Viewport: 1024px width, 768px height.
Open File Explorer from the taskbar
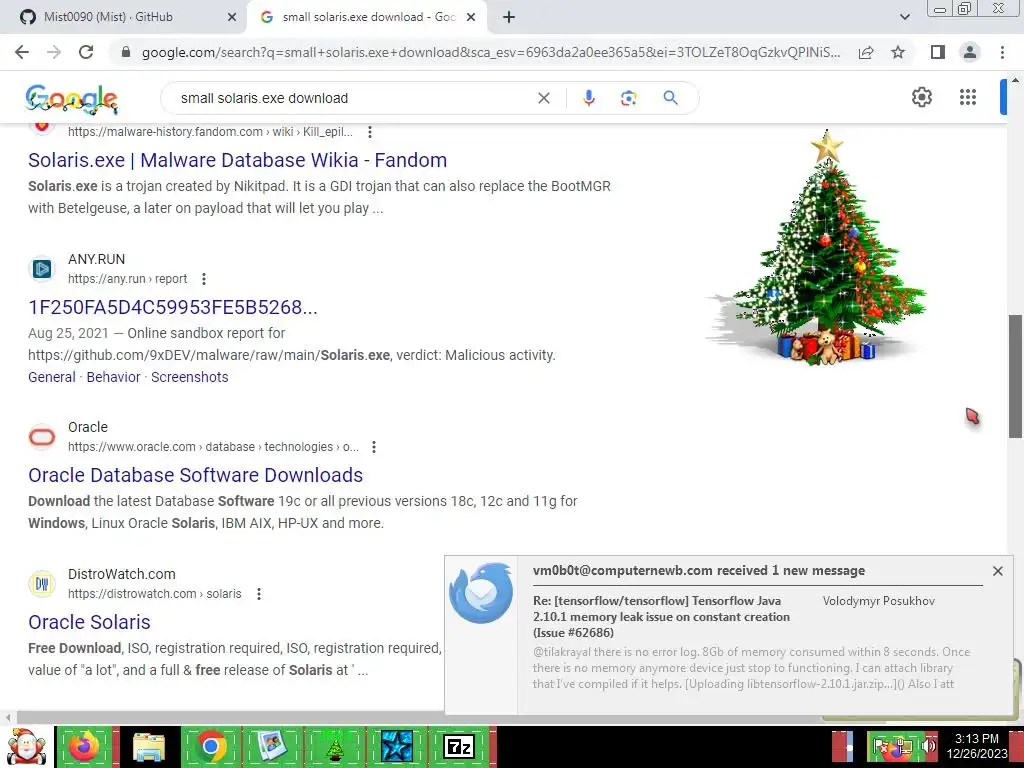coord(149,746)
